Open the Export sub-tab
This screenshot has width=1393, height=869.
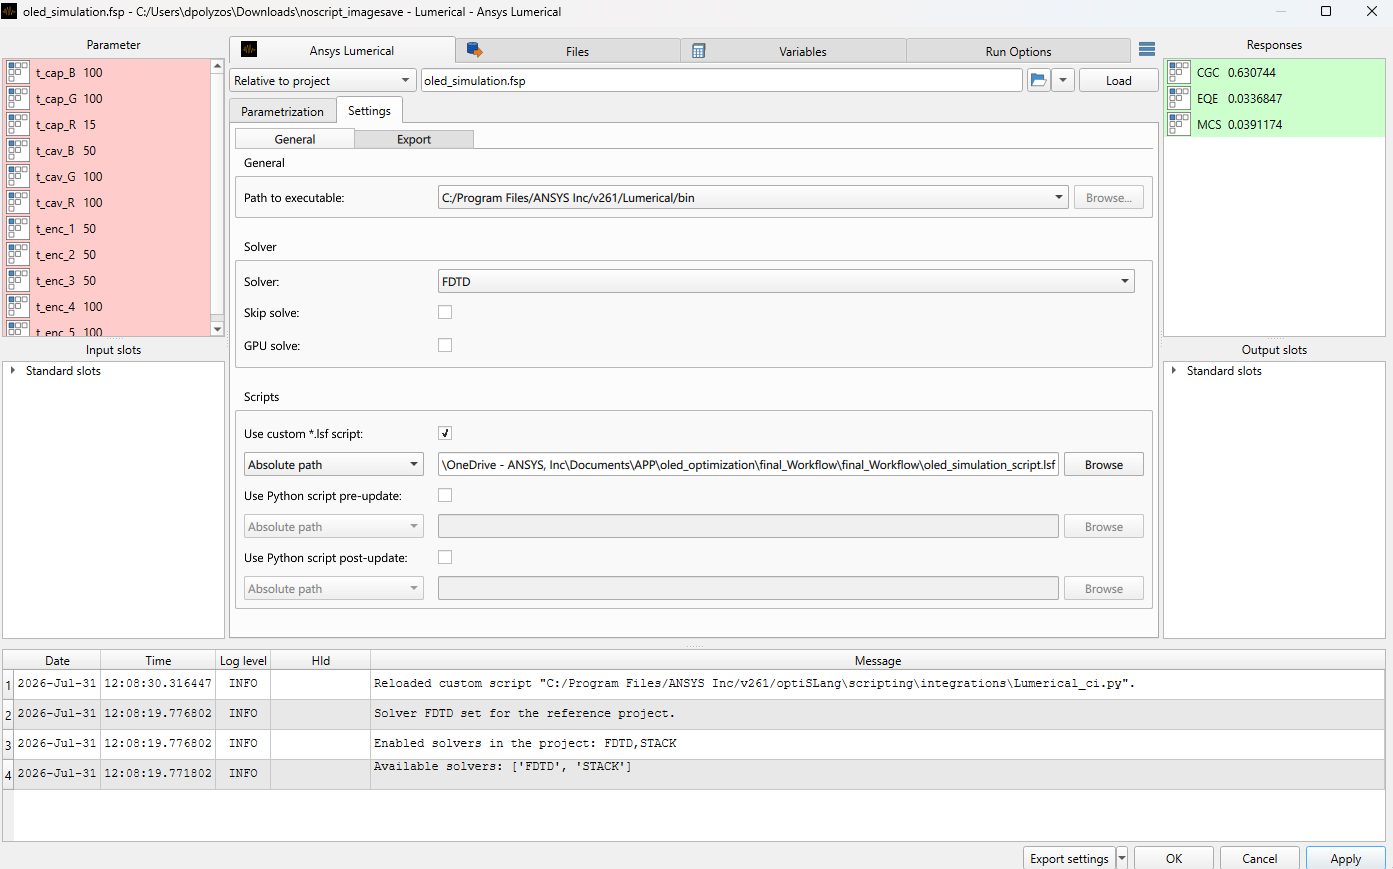coord(414,139)
